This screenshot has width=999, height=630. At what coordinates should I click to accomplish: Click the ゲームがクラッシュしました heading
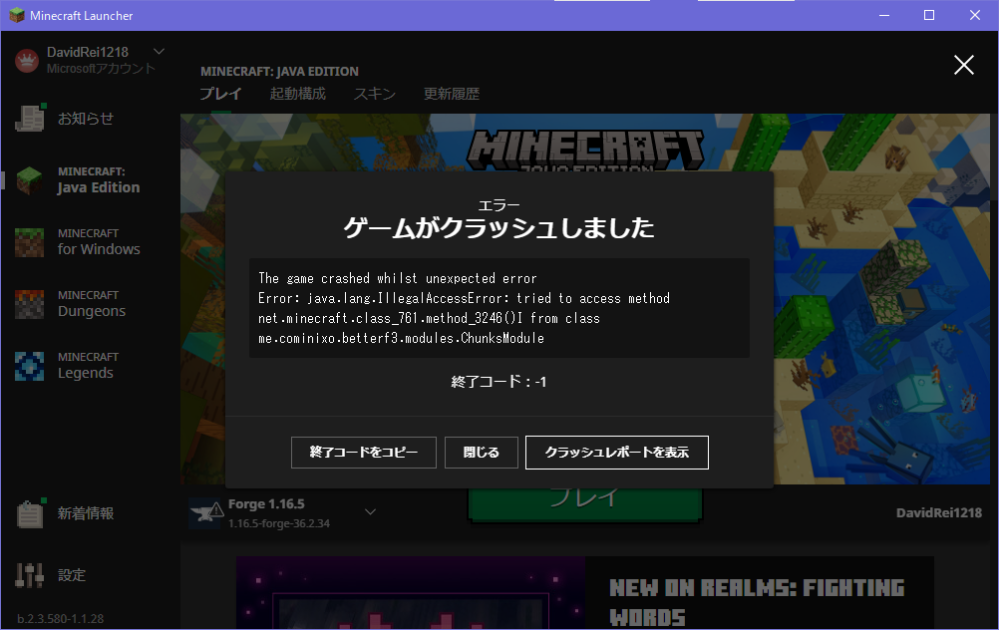click(499, 227)
